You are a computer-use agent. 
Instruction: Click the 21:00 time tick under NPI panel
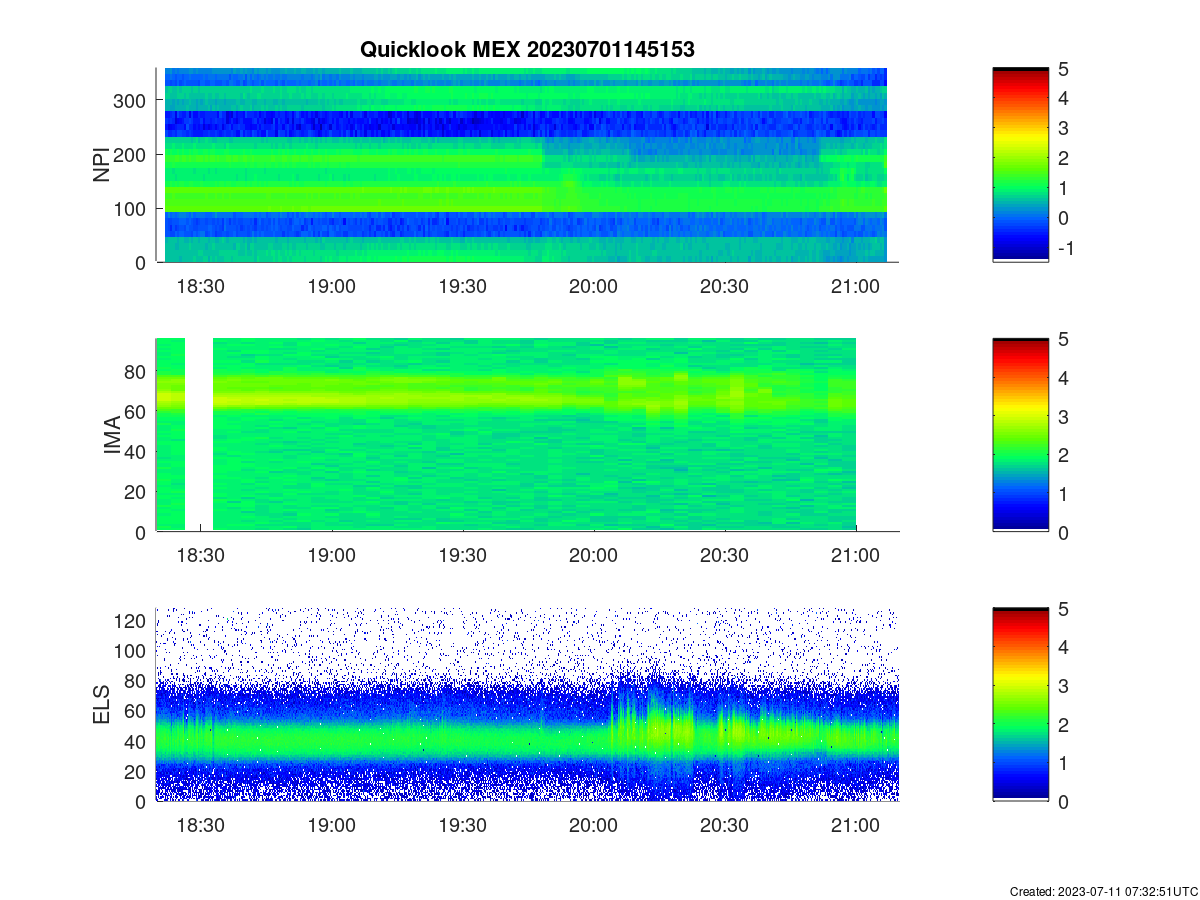(x=856, y=286)
